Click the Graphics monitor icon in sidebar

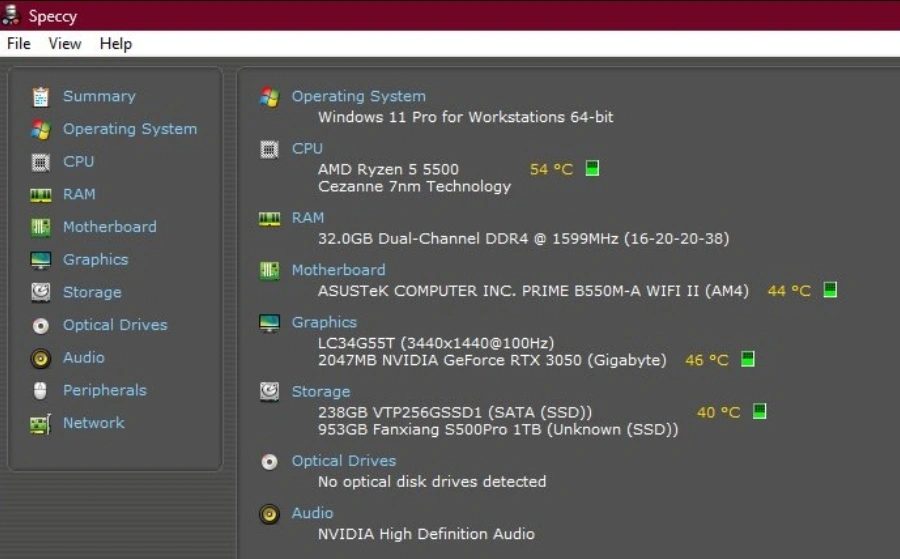pyautogui.click(x=40, y=260)
